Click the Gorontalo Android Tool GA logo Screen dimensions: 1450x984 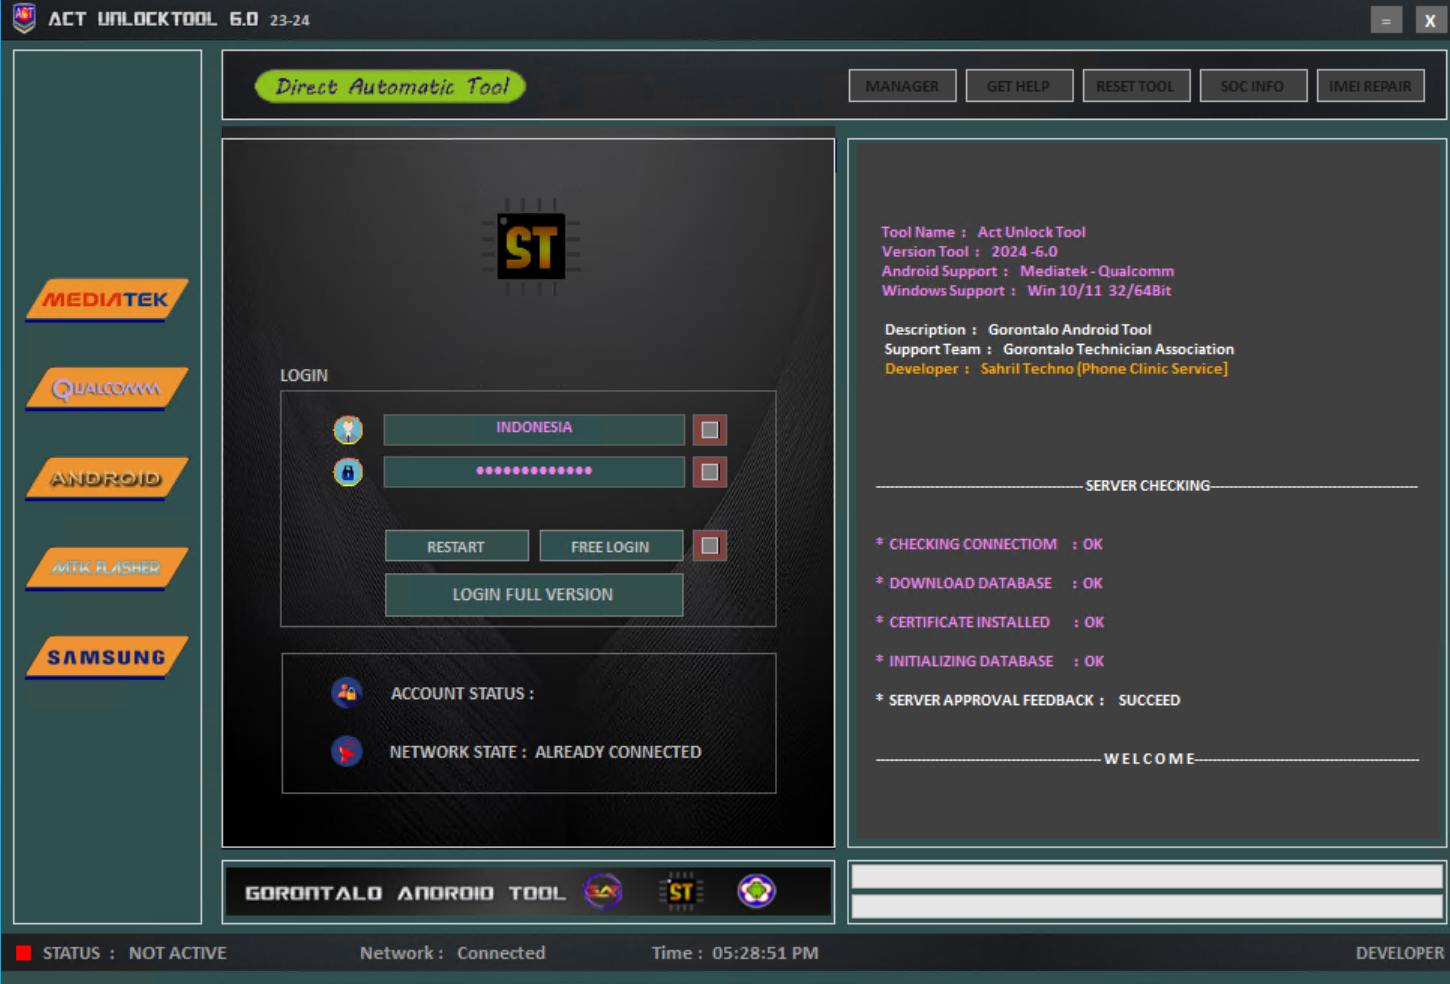coord(603,891)
